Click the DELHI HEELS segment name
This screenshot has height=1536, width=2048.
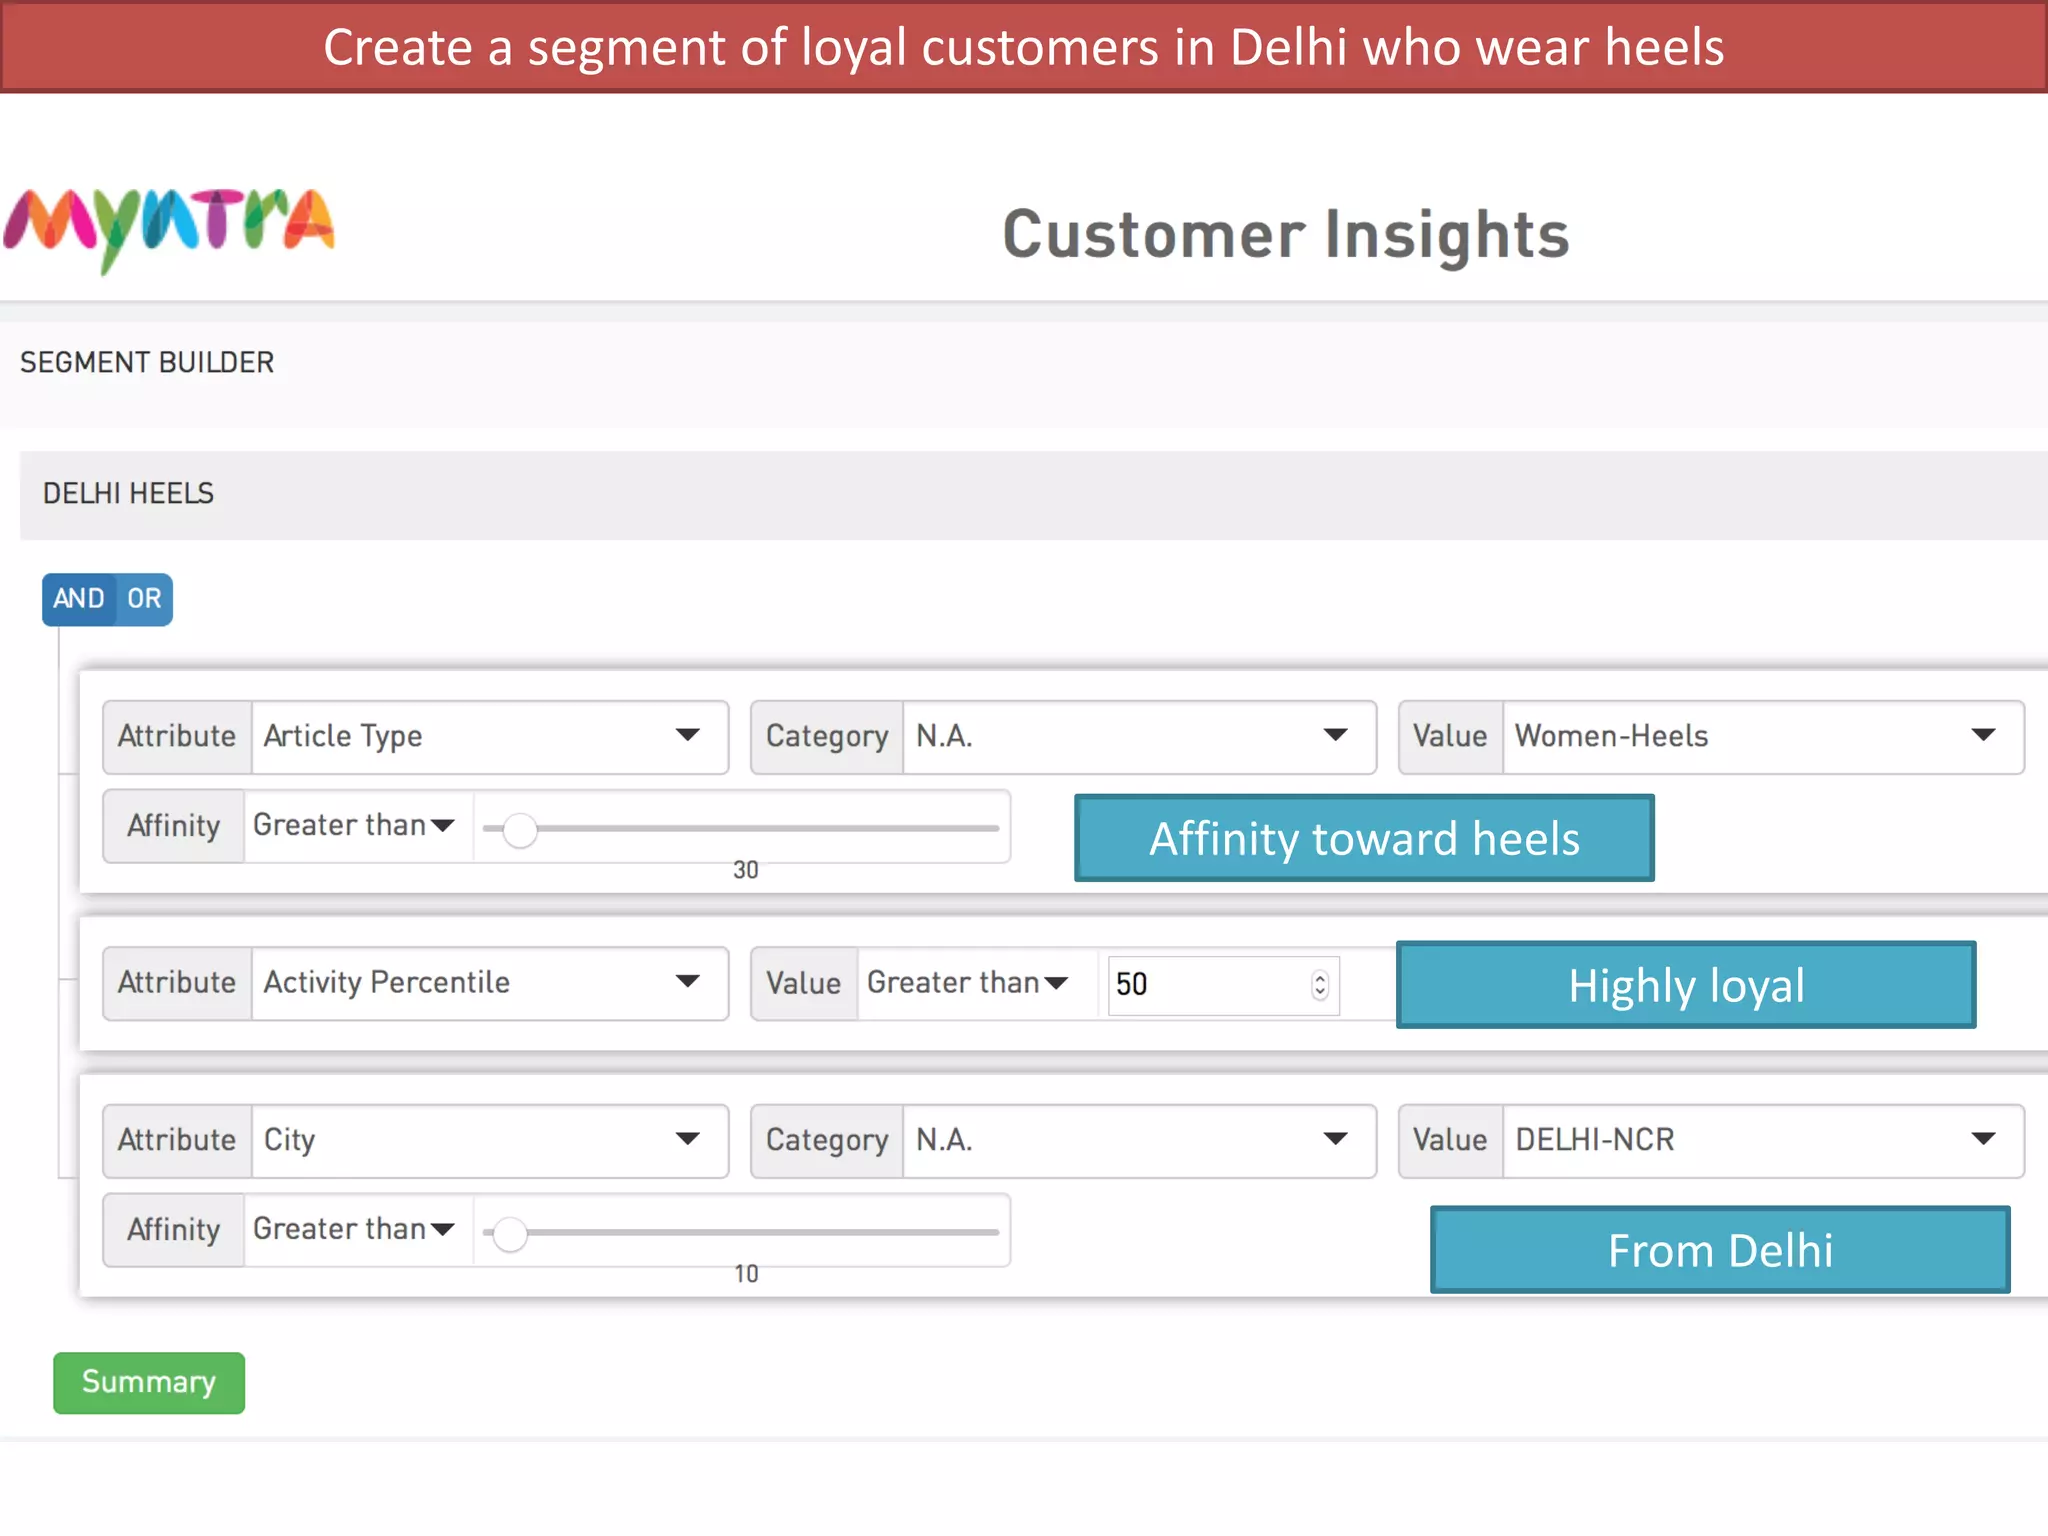[x=128, y=494]
